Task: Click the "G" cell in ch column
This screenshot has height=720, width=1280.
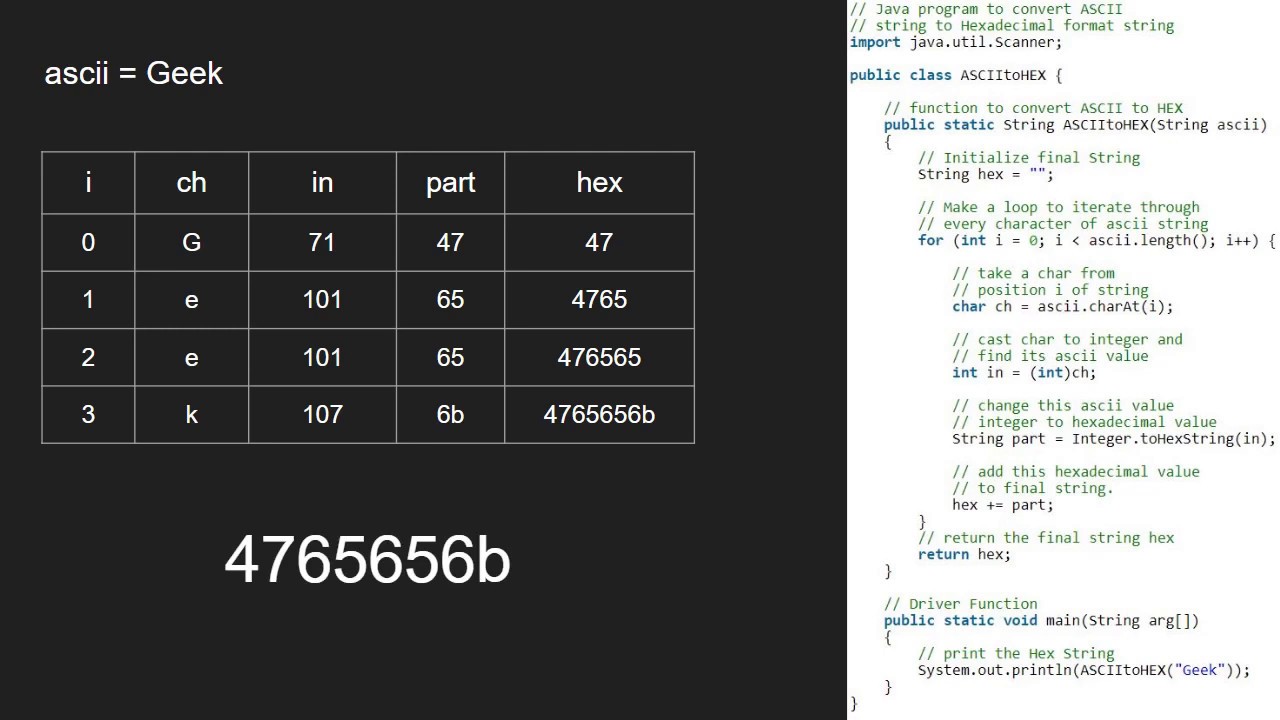Action: pyautogui.click(x=191, y=242)
